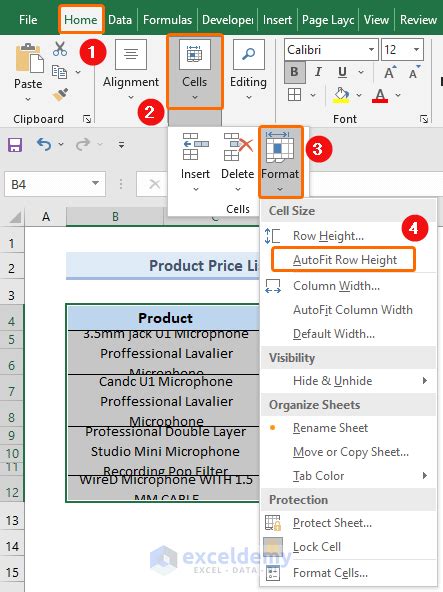Select the row 13 header
Viewport: 443px width, 592px height.
point(12,521)
